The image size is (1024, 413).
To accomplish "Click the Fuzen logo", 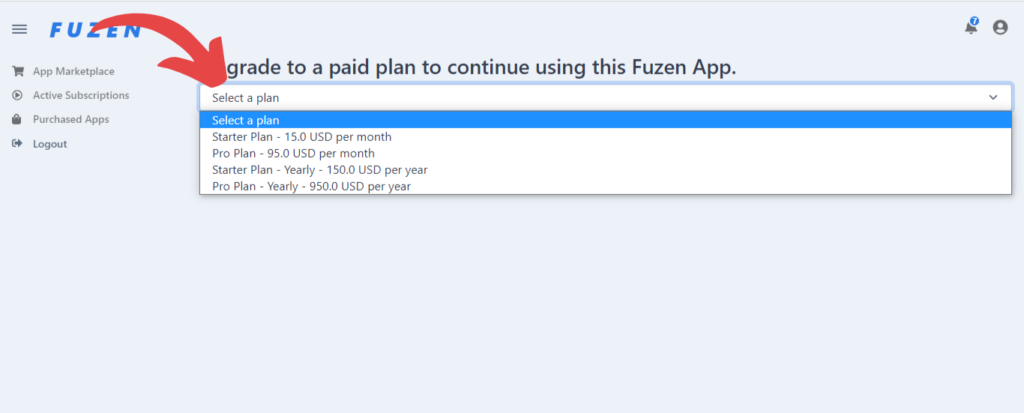I will point(95,30).
